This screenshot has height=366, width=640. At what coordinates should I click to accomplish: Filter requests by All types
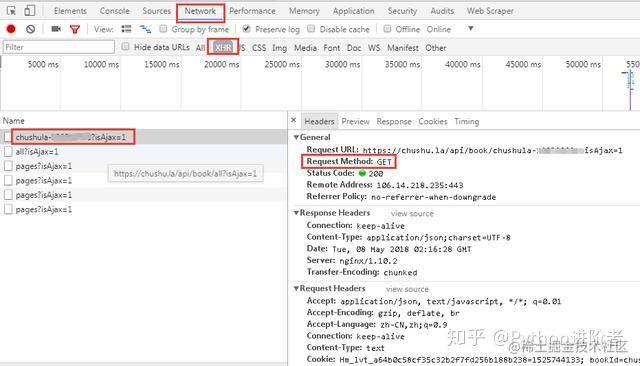pos(200,48)
